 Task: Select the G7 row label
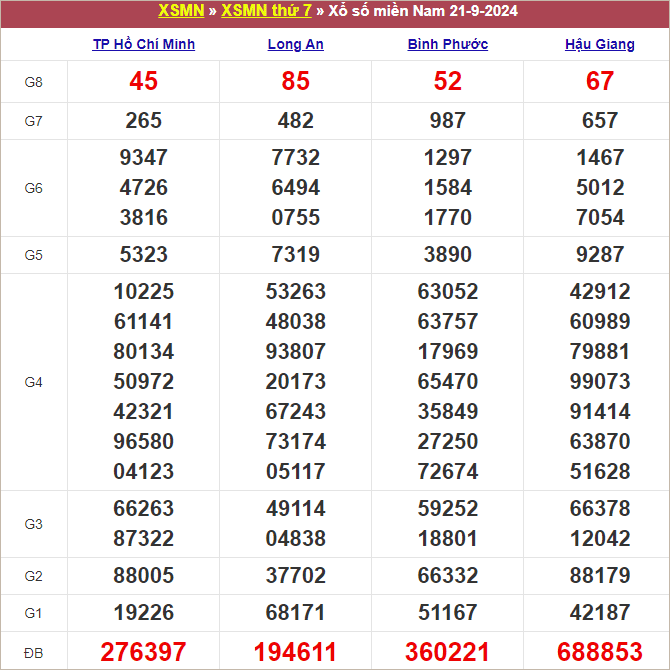[x=33, y=121]
